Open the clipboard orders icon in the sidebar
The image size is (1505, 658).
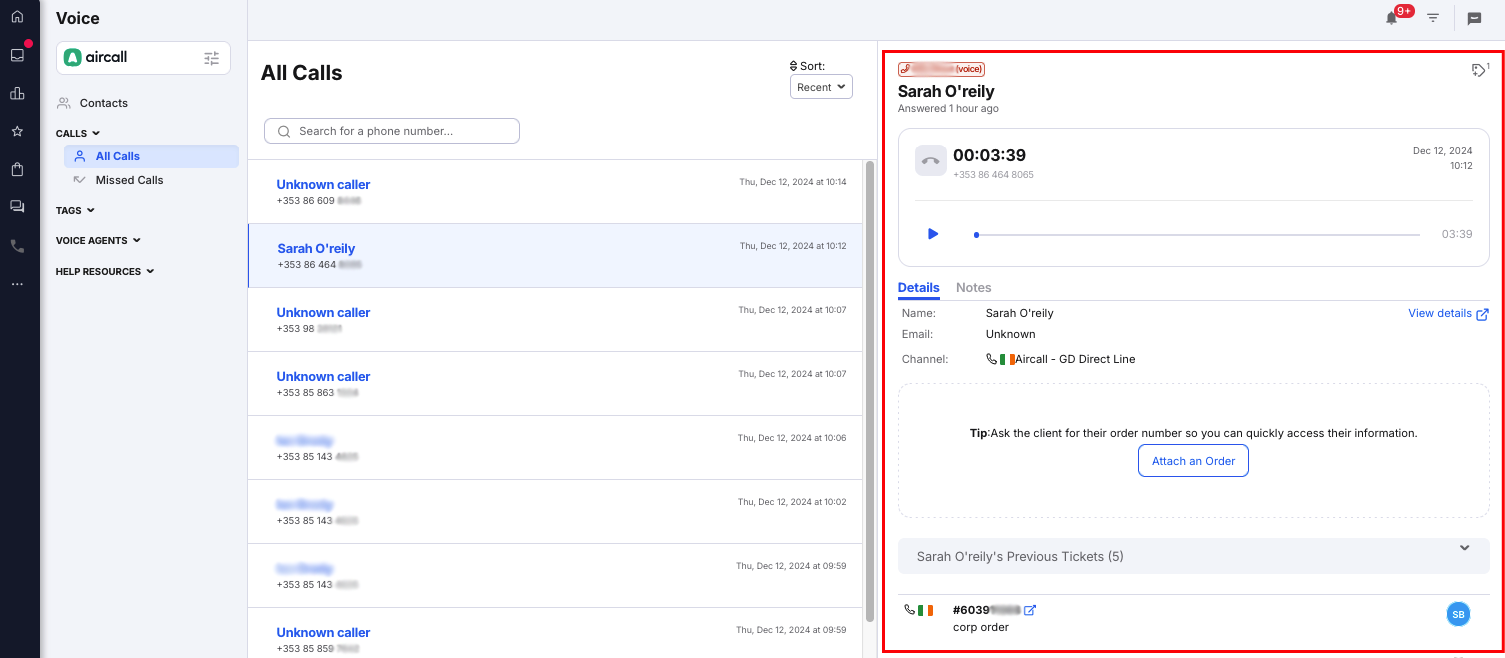(17, 169)
